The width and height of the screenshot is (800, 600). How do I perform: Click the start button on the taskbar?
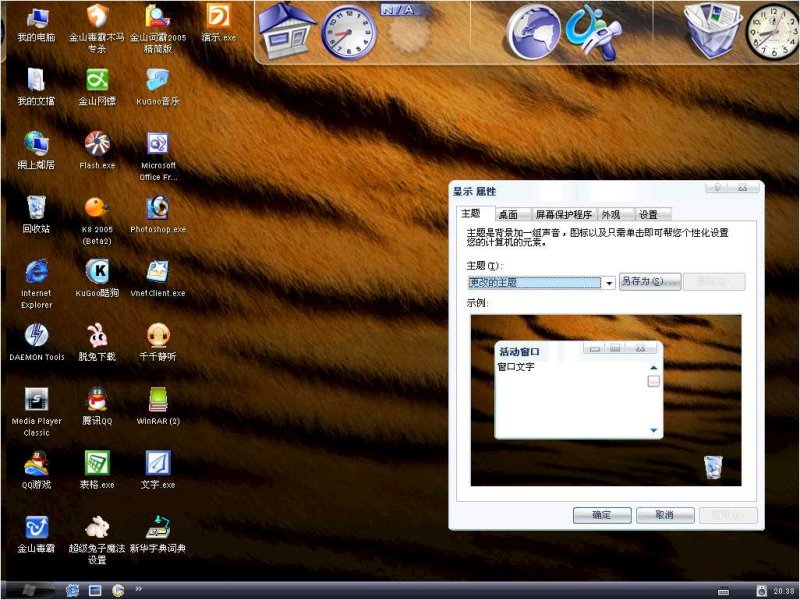click(x=28, y=590)
